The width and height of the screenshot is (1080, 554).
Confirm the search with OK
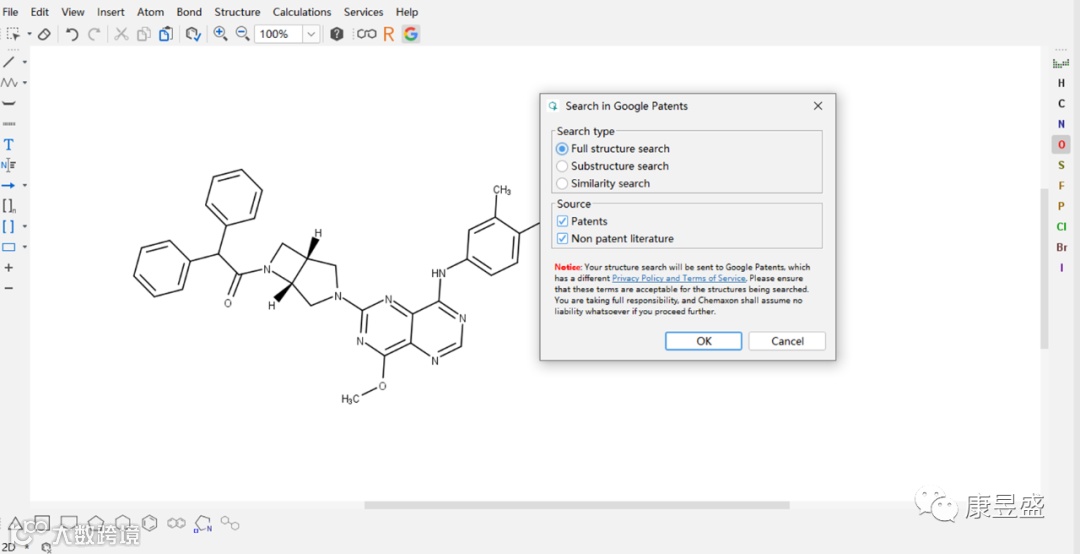pos(703,341)
